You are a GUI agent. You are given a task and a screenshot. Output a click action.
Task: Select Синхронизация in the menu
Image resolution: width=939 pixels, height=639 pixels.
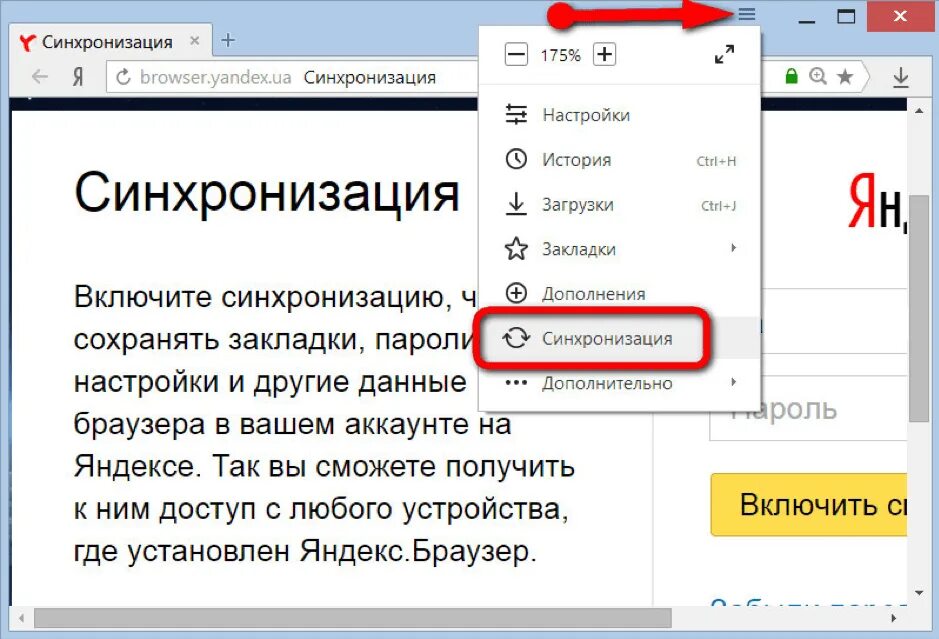coord(620,338)
